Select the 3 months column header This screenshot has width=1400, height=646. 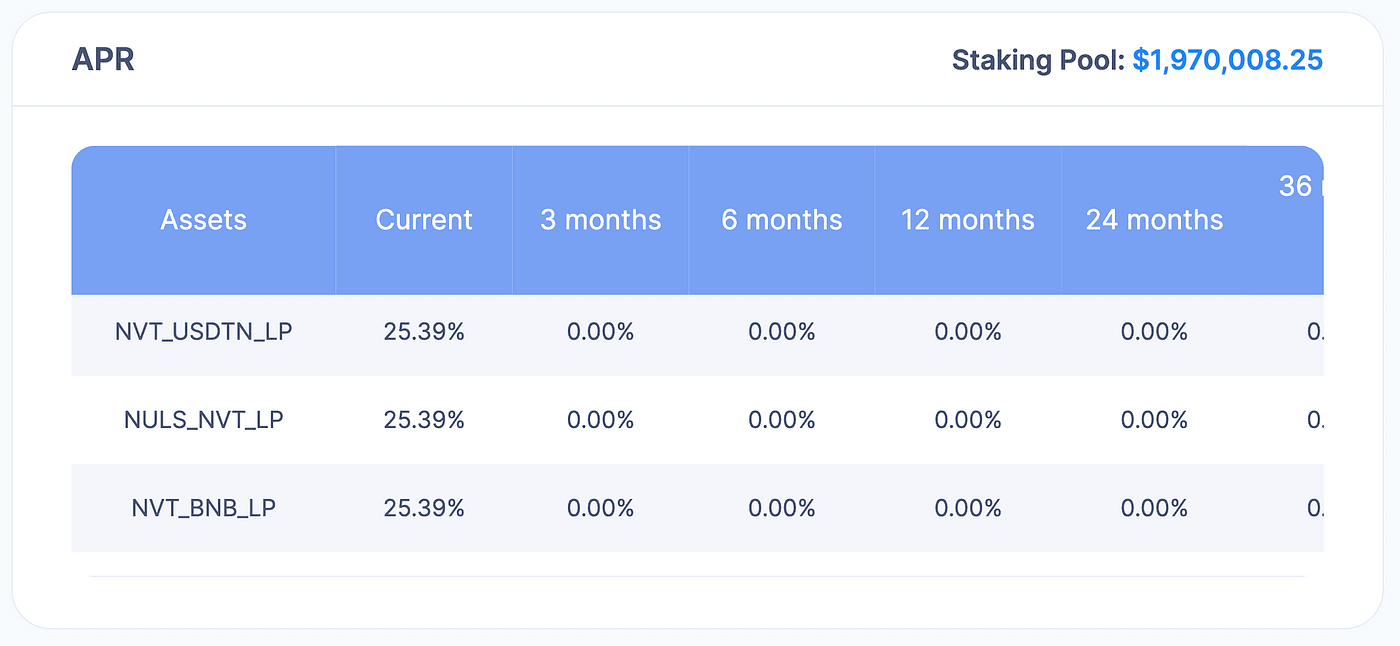click(x=600, y=220)
